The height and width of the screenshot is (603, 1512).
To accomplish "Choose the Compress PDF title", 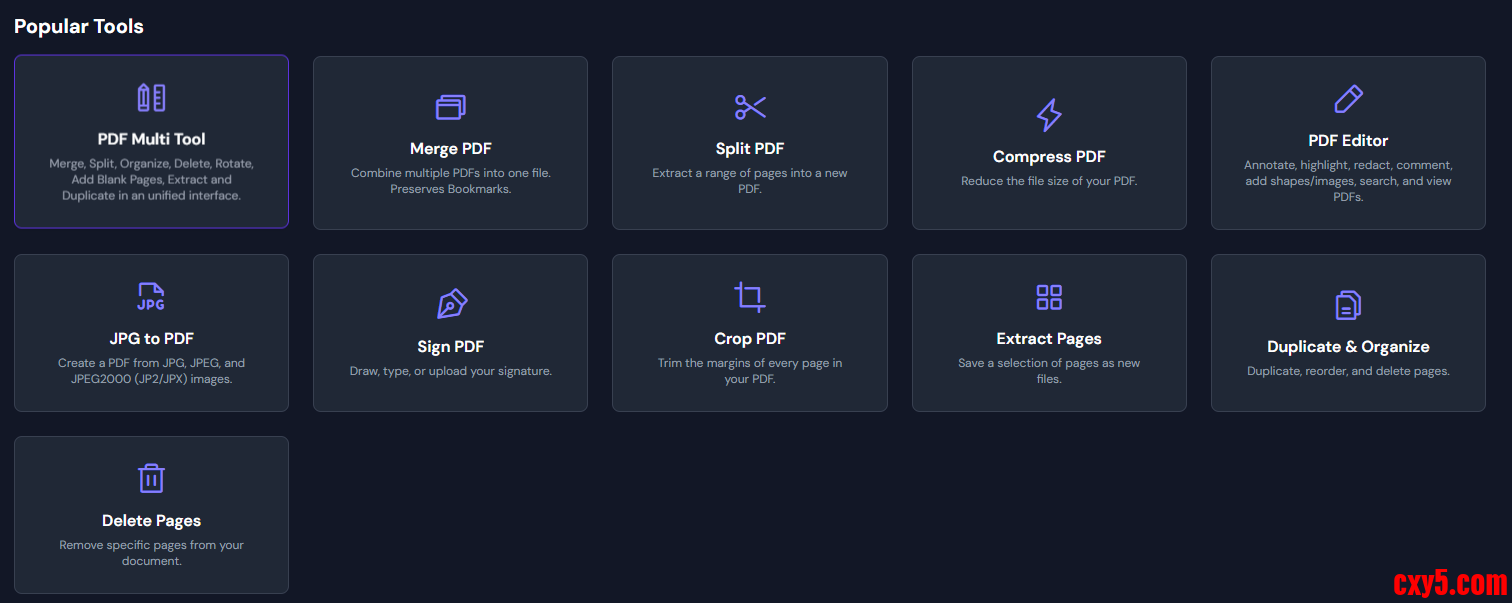I will pos(1049,157).
